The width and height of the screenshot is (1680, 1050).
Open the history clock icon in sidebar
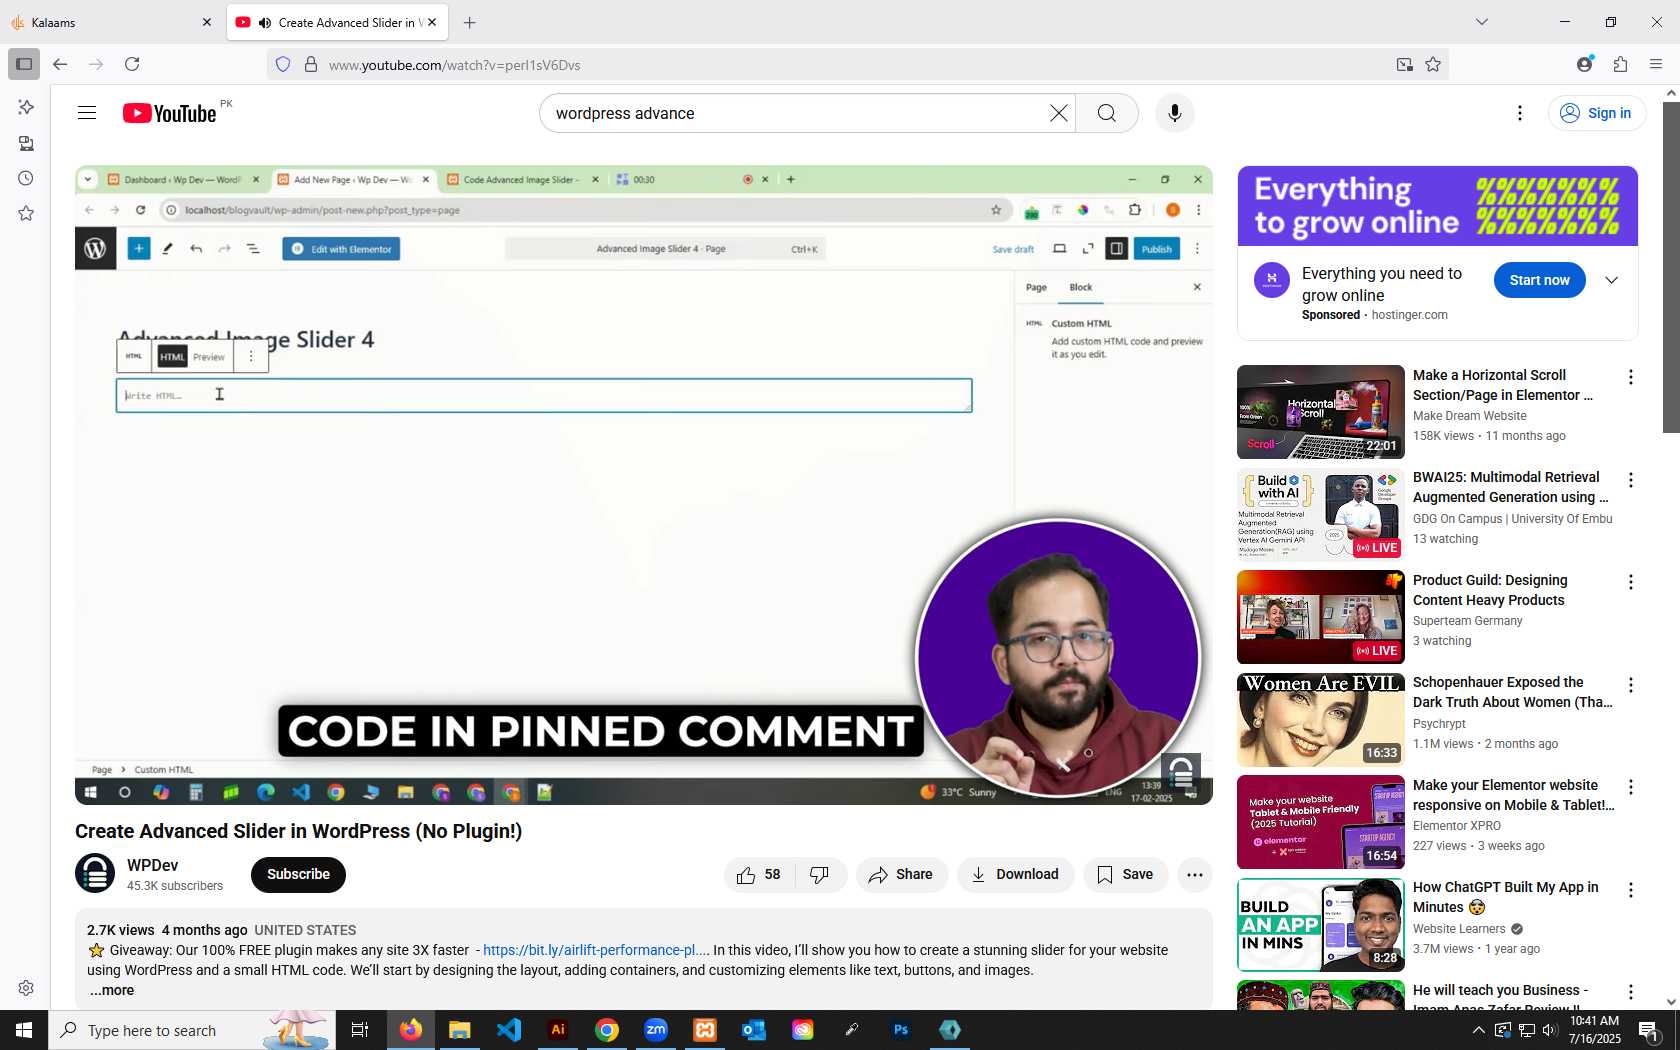tap(26, 178)
